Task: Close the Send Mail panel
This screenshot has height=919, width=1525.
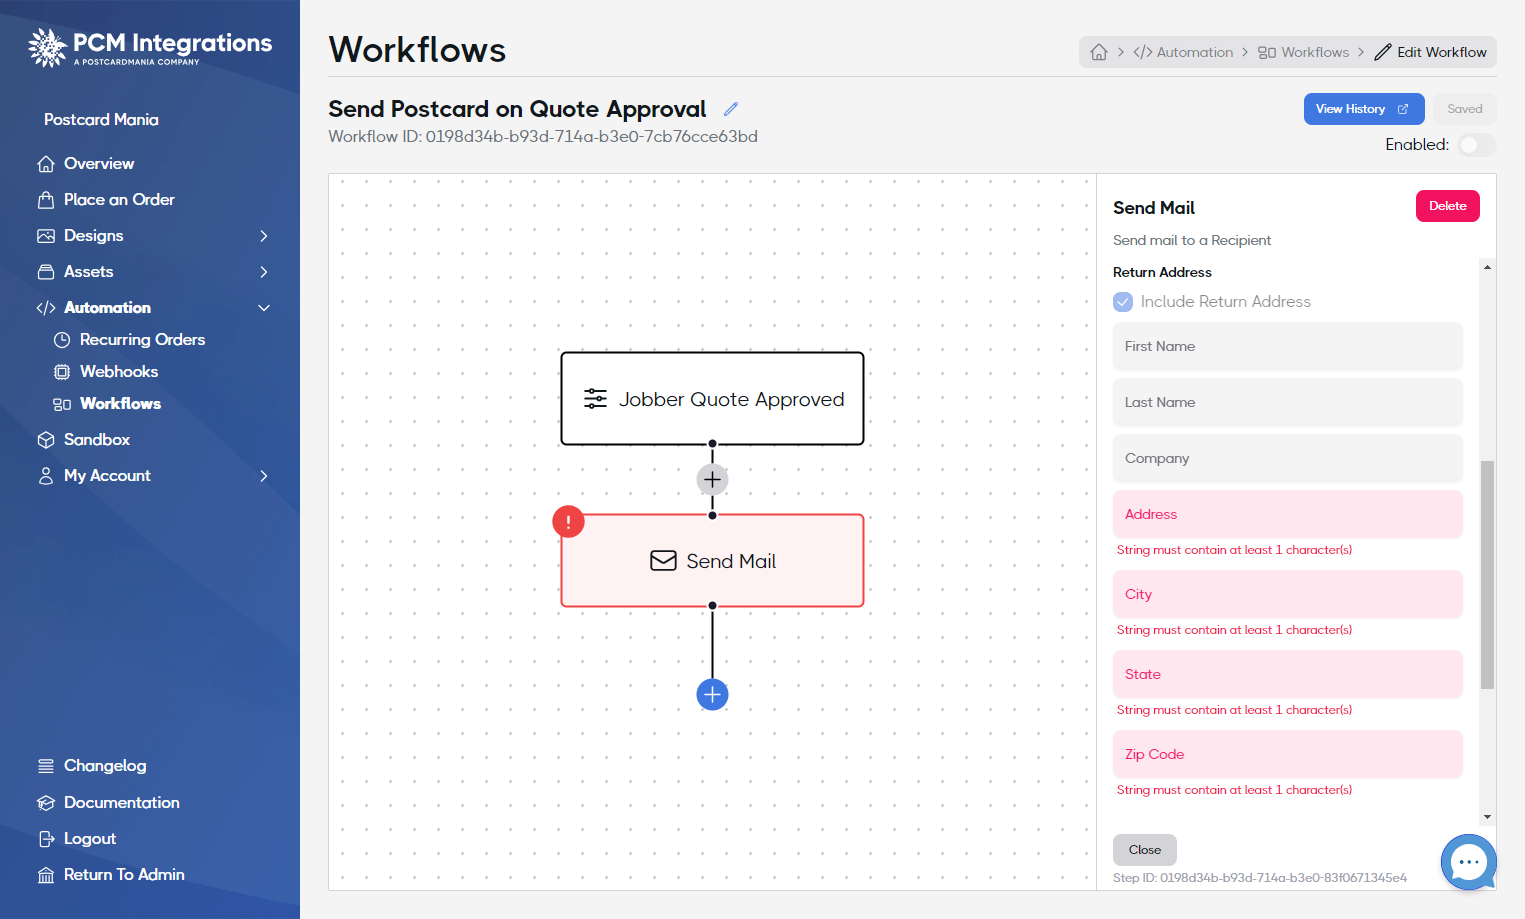Action: pos(1145,850)
